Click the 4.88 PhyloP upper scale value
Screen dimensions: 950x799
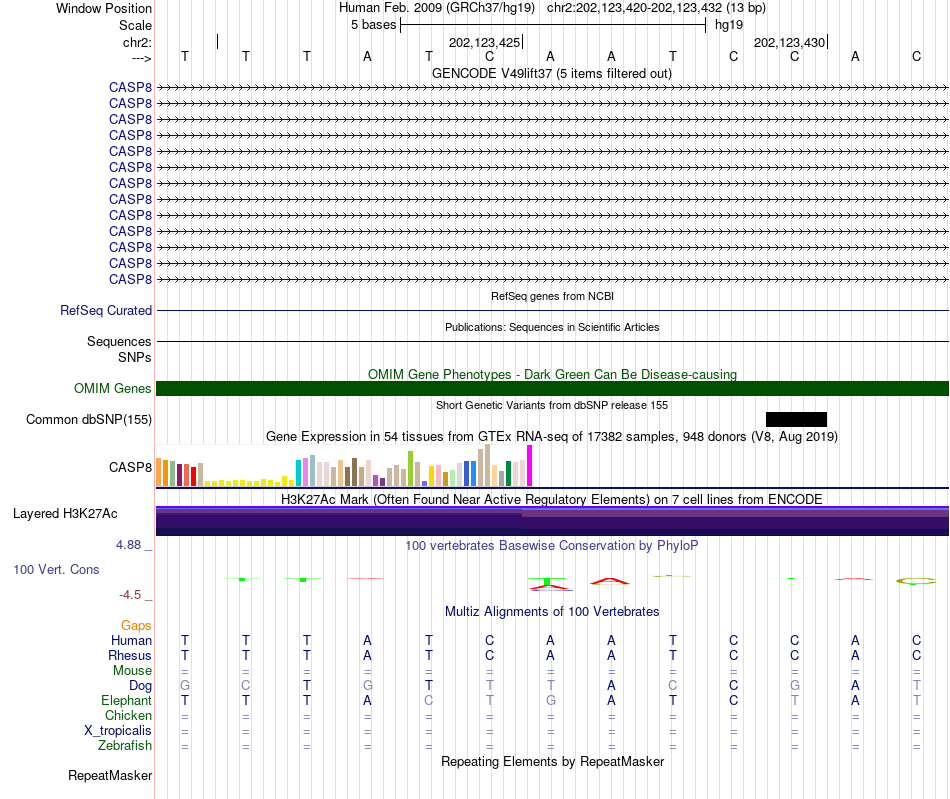128,545
